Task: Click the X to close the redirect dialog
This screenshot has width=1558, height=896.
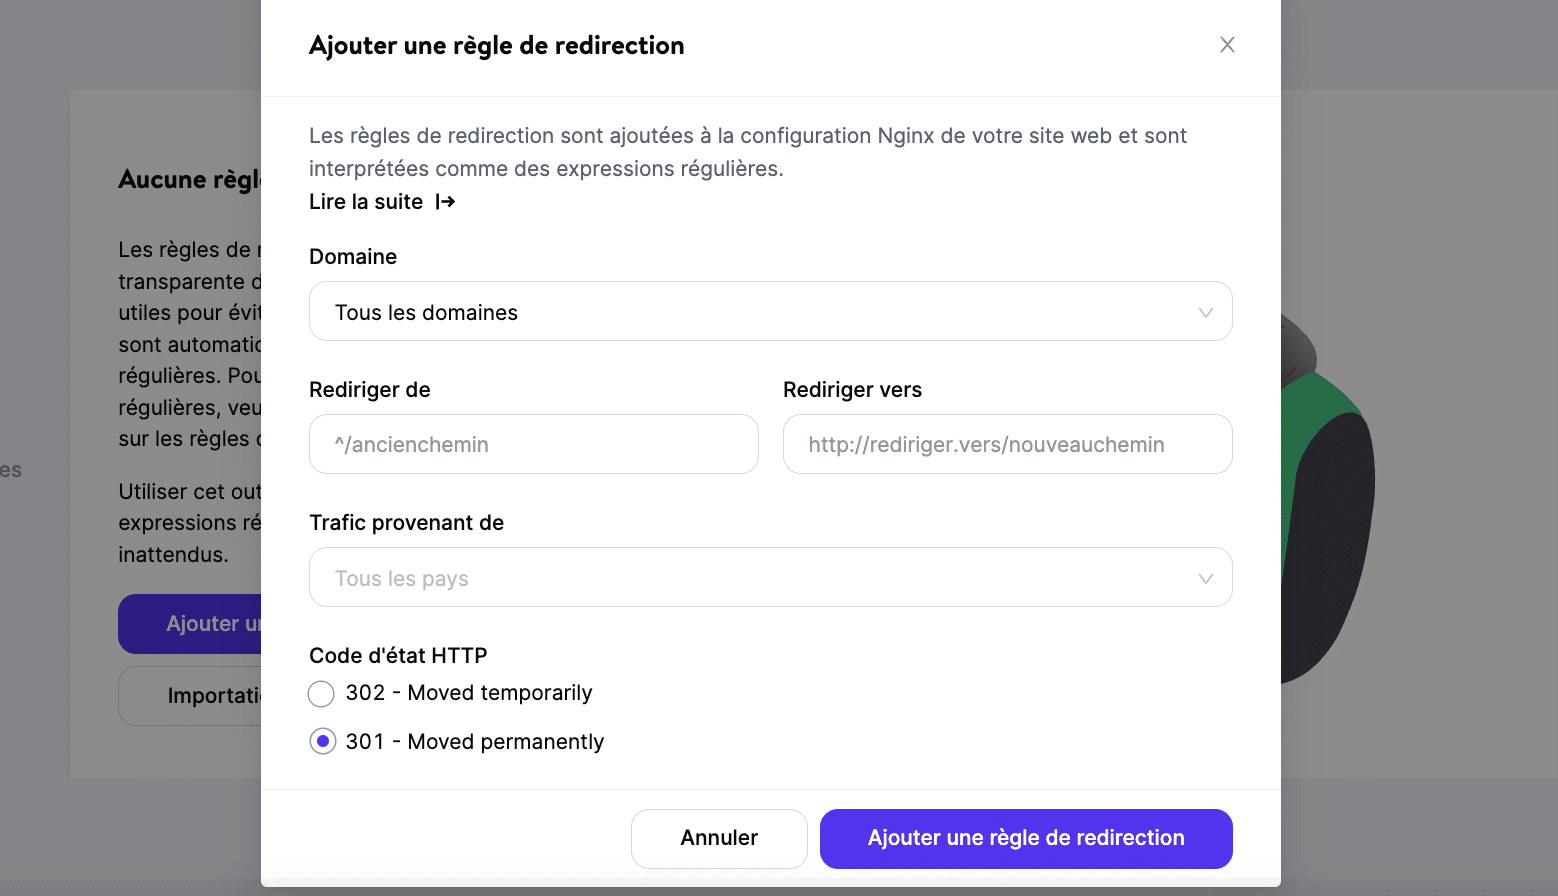Action: click(1227, 44)
